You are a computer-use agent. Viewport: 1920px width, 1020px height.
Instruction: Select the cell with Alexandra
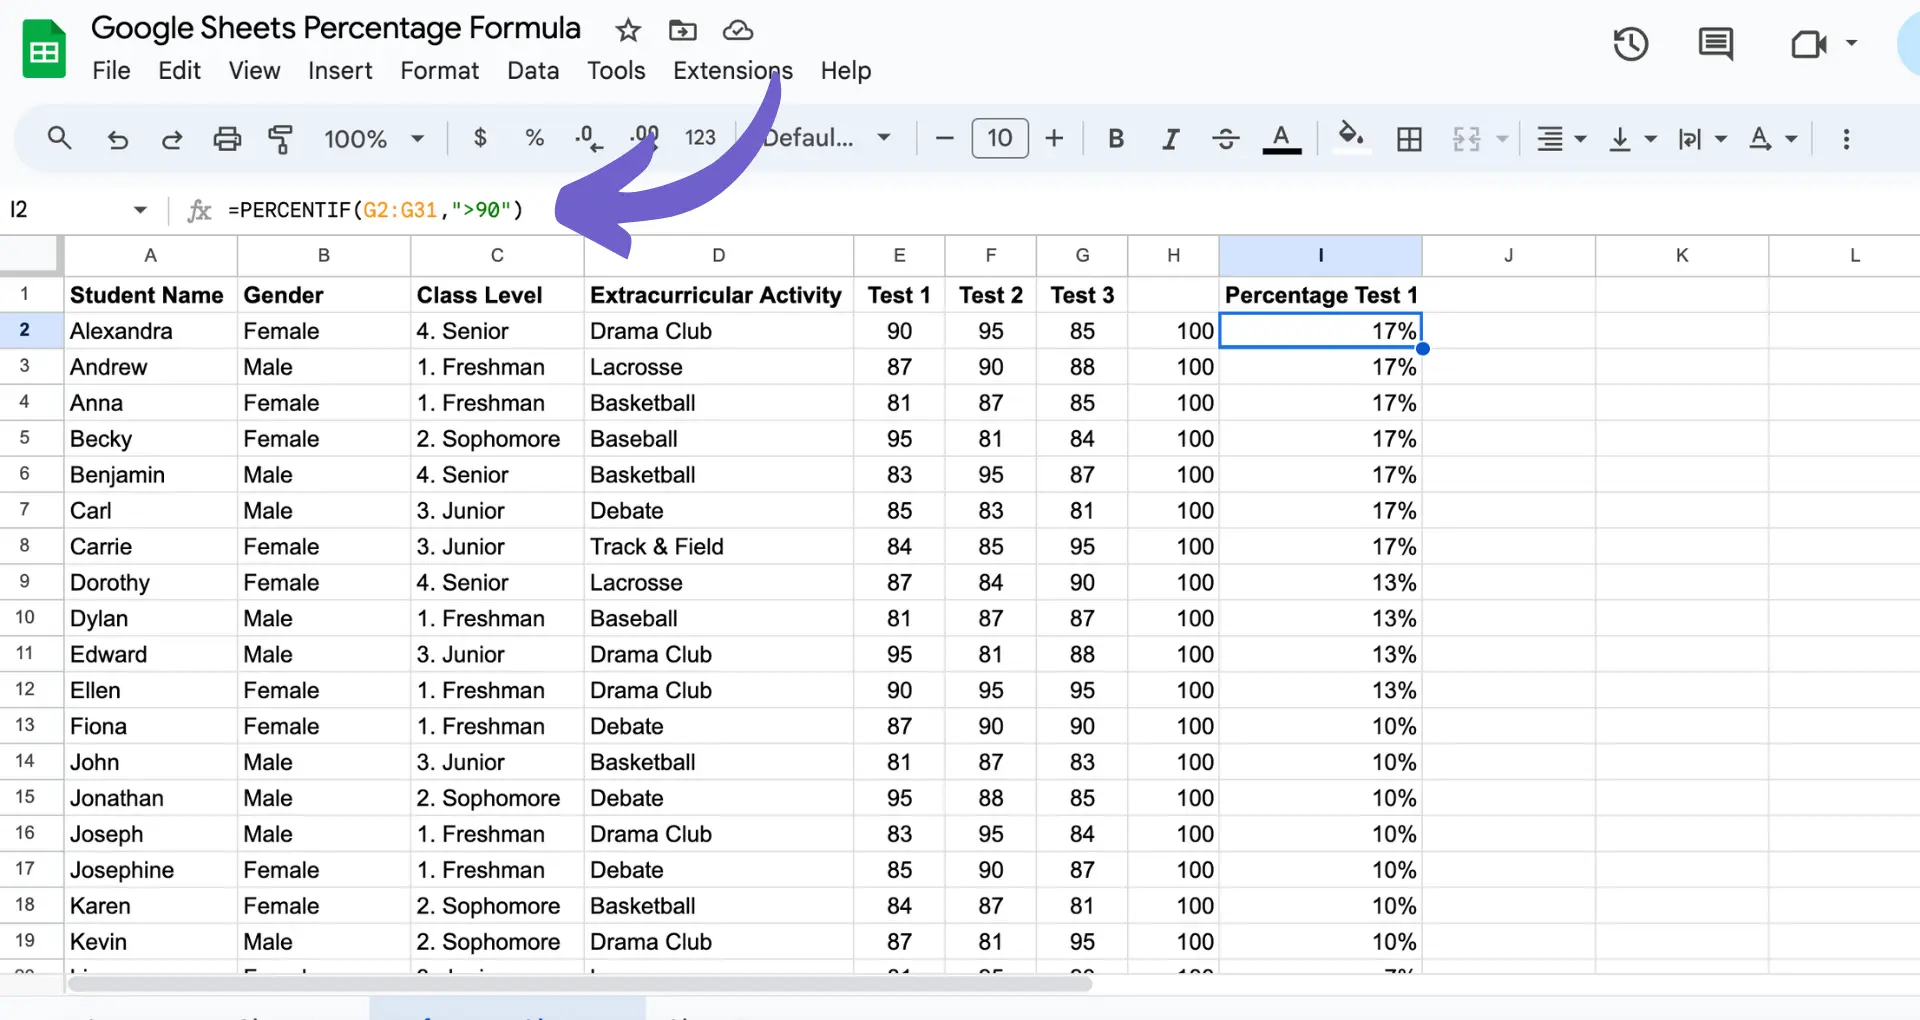pos(151,331)
